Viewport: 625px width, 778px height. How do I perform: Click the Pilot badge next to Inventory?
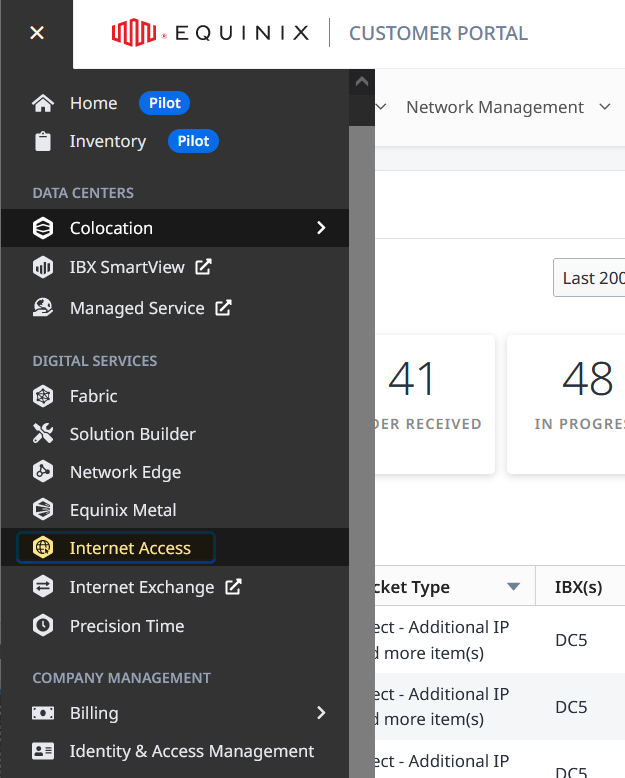[x=193, y=141]
